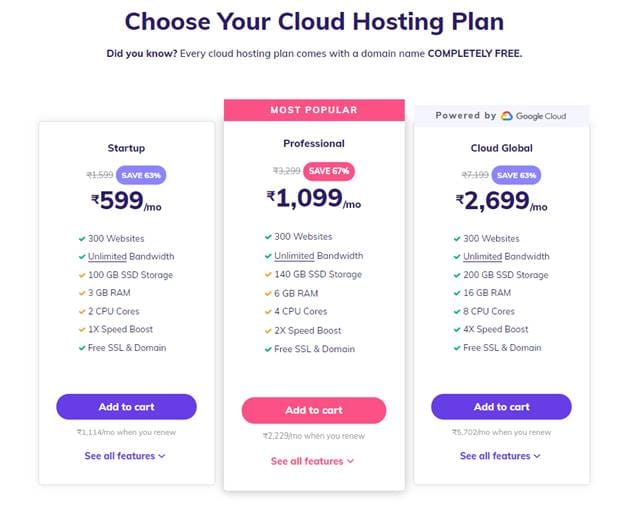Screen dimensions: 628x511
Task: Click the Startup SAVE 63% badge
Action: (141, 175)
